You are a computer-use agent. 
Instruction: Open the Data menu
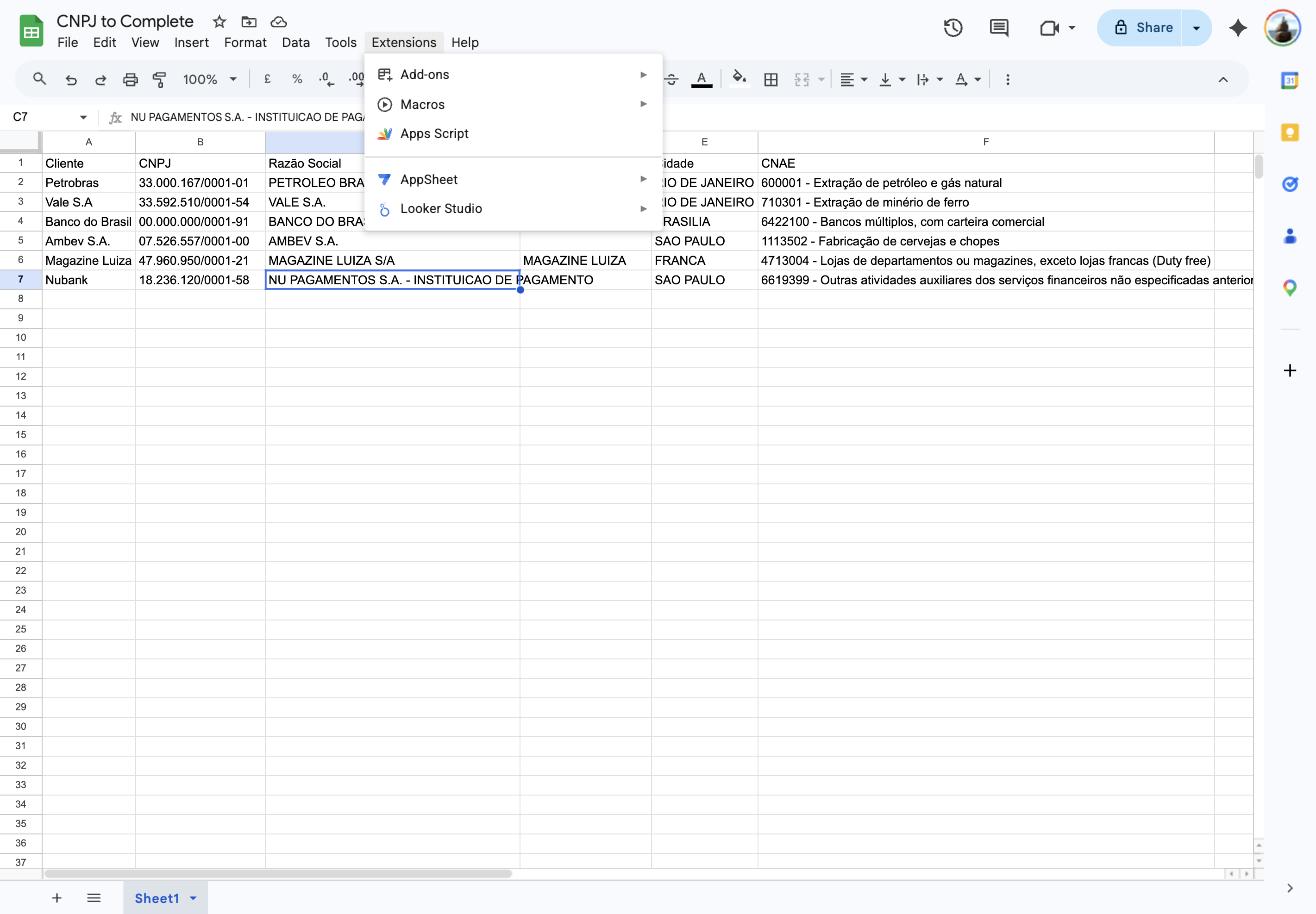pos(295,42)
